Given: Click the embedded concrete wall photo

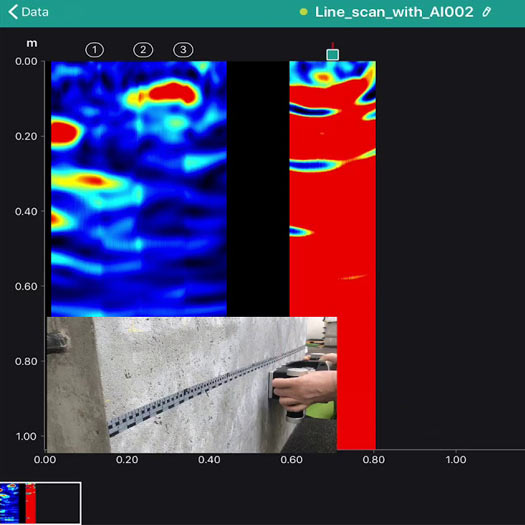Looking at the screenshot, I should pos(192,385).
